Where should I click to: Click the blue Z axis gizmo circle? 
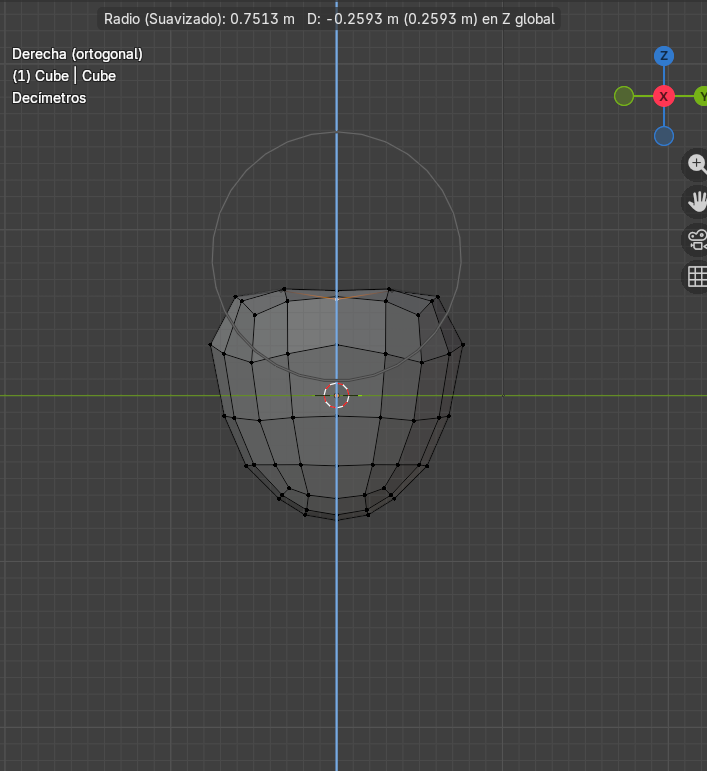pos(663,56)
